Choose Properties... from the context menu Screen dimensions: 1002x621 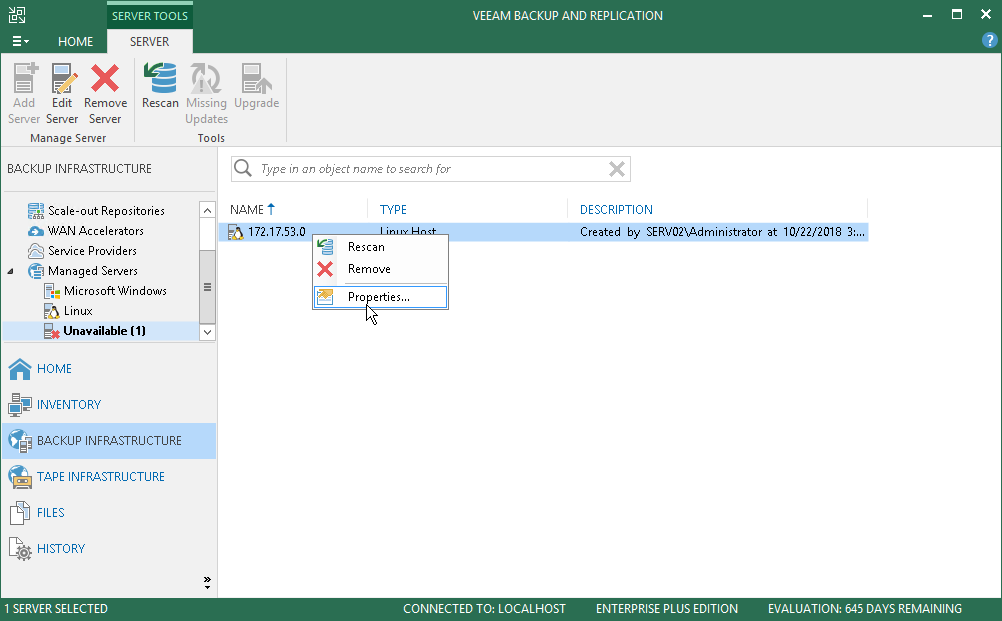pyautogui.click(x=380, y=297)
